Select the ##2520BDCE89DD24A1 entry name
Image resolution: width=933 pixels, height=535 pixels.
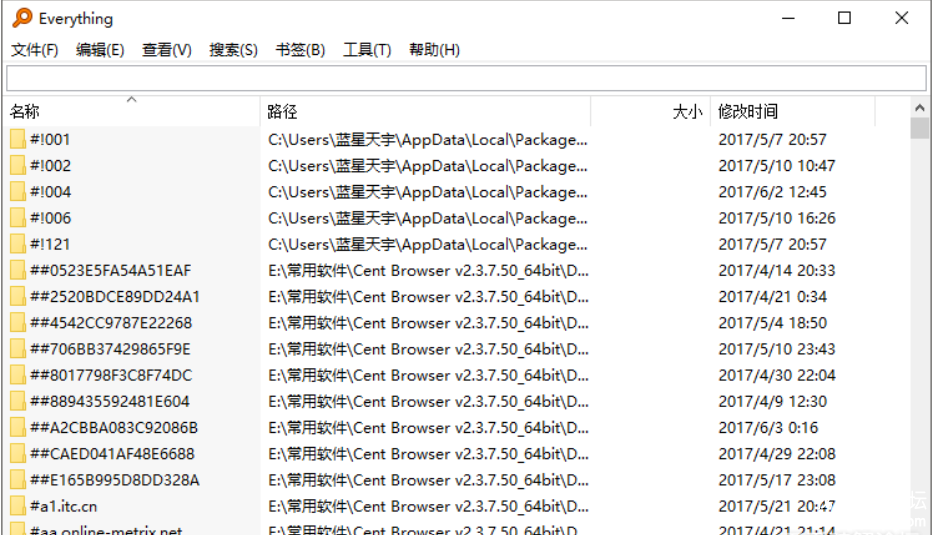[x=115, y=296]
